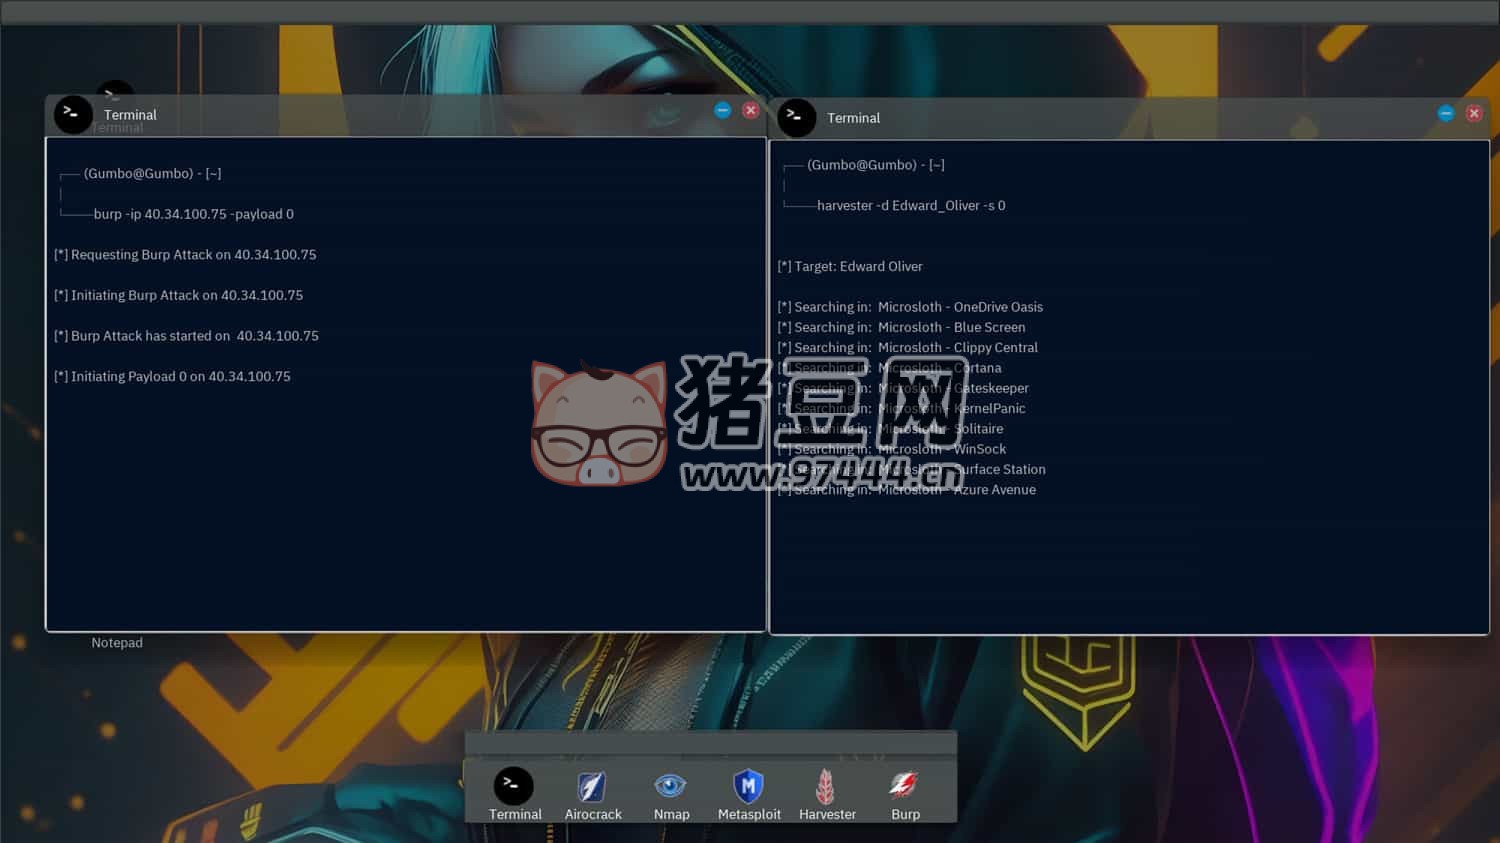Open the Harvester tool in dock
Screen dimensions: 1500x843
pos(826,787)
